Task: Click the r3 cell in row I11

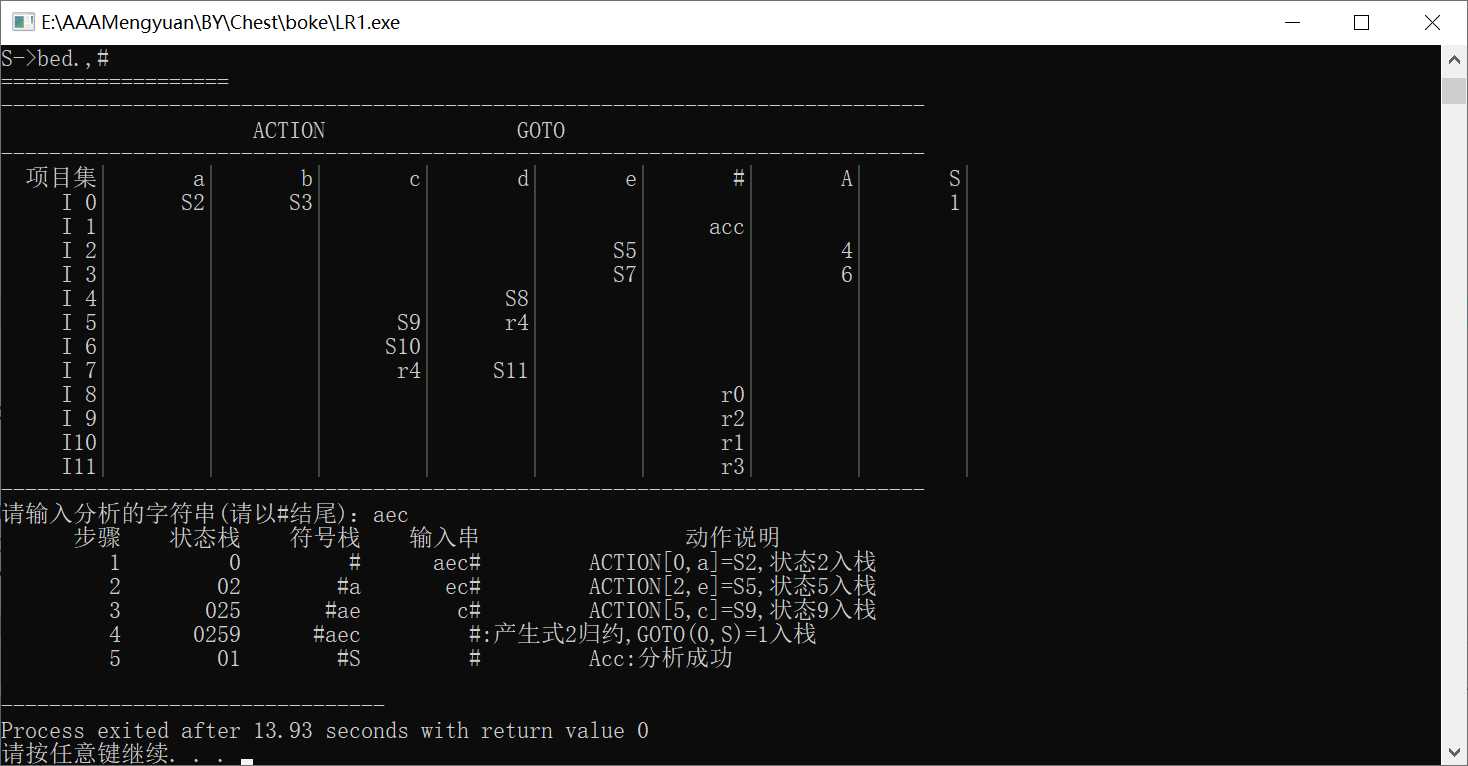Action: [x=733, y=467]
